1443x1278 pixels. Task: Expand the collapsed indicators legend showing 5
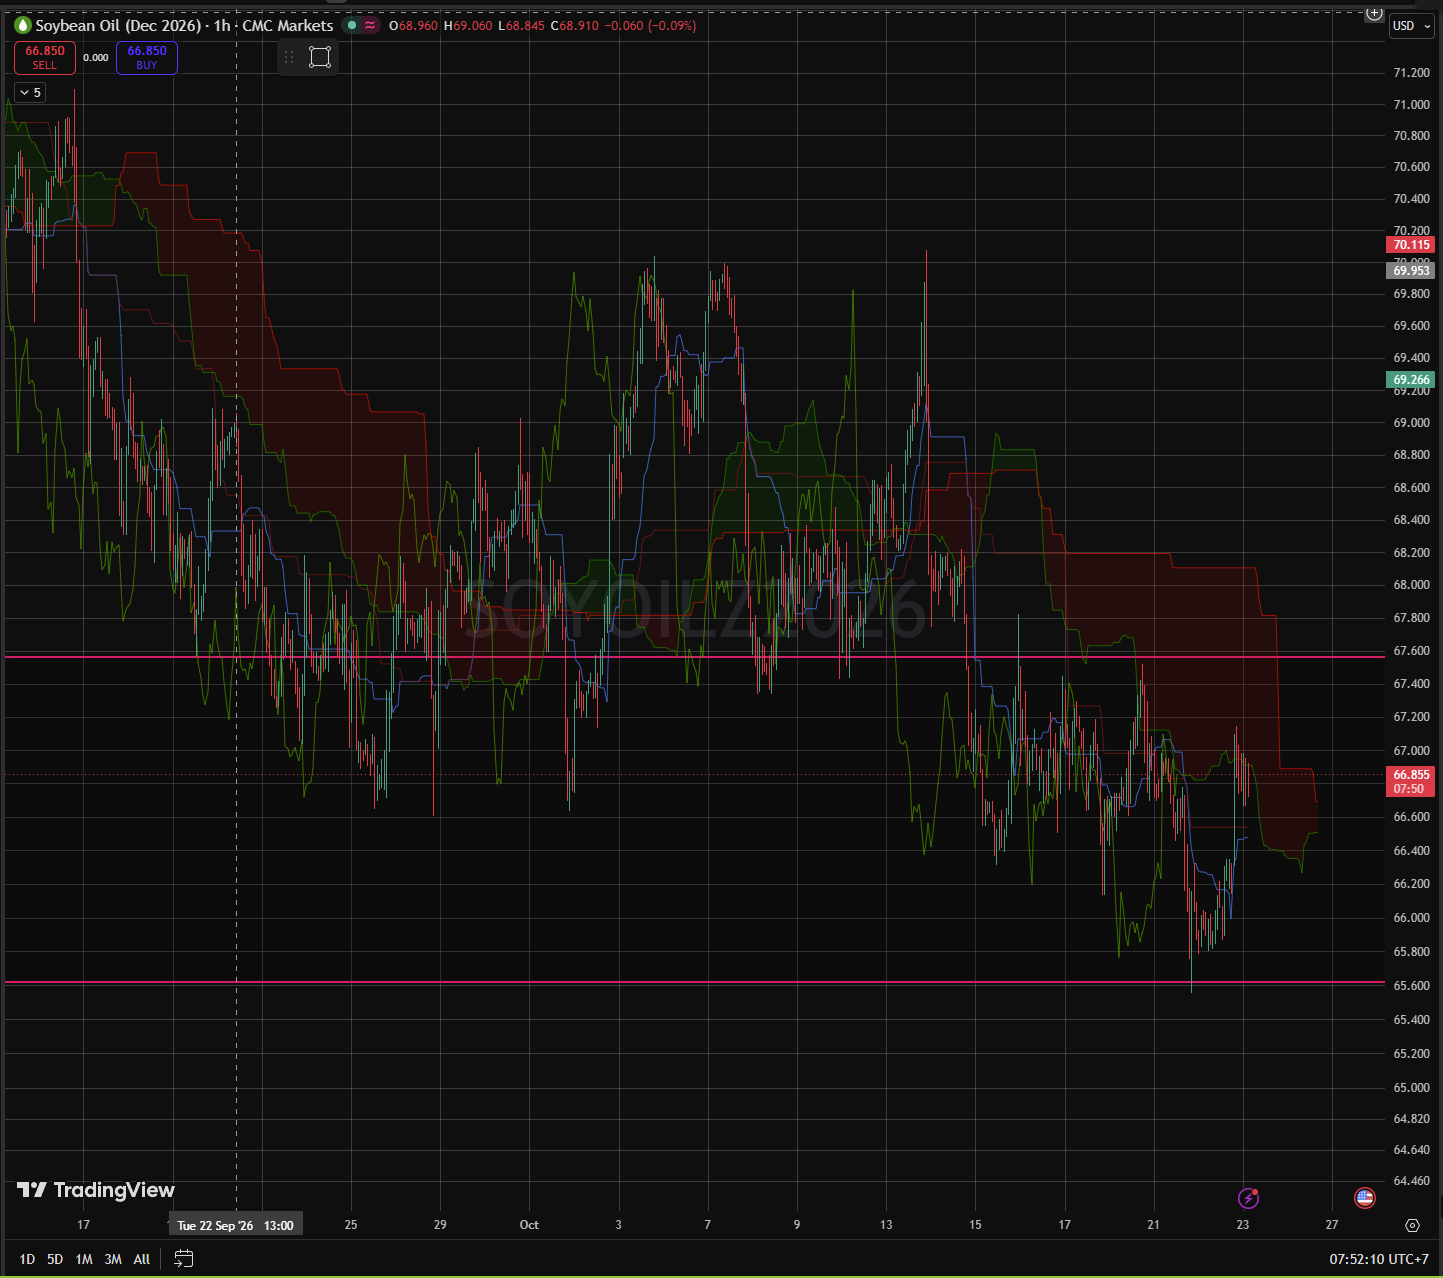click(x=30, y=92)
